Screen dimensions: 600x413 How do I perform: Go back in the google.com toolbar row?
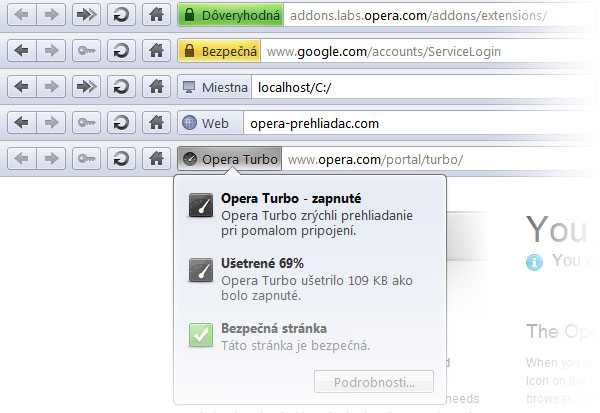tap(22, 51)
